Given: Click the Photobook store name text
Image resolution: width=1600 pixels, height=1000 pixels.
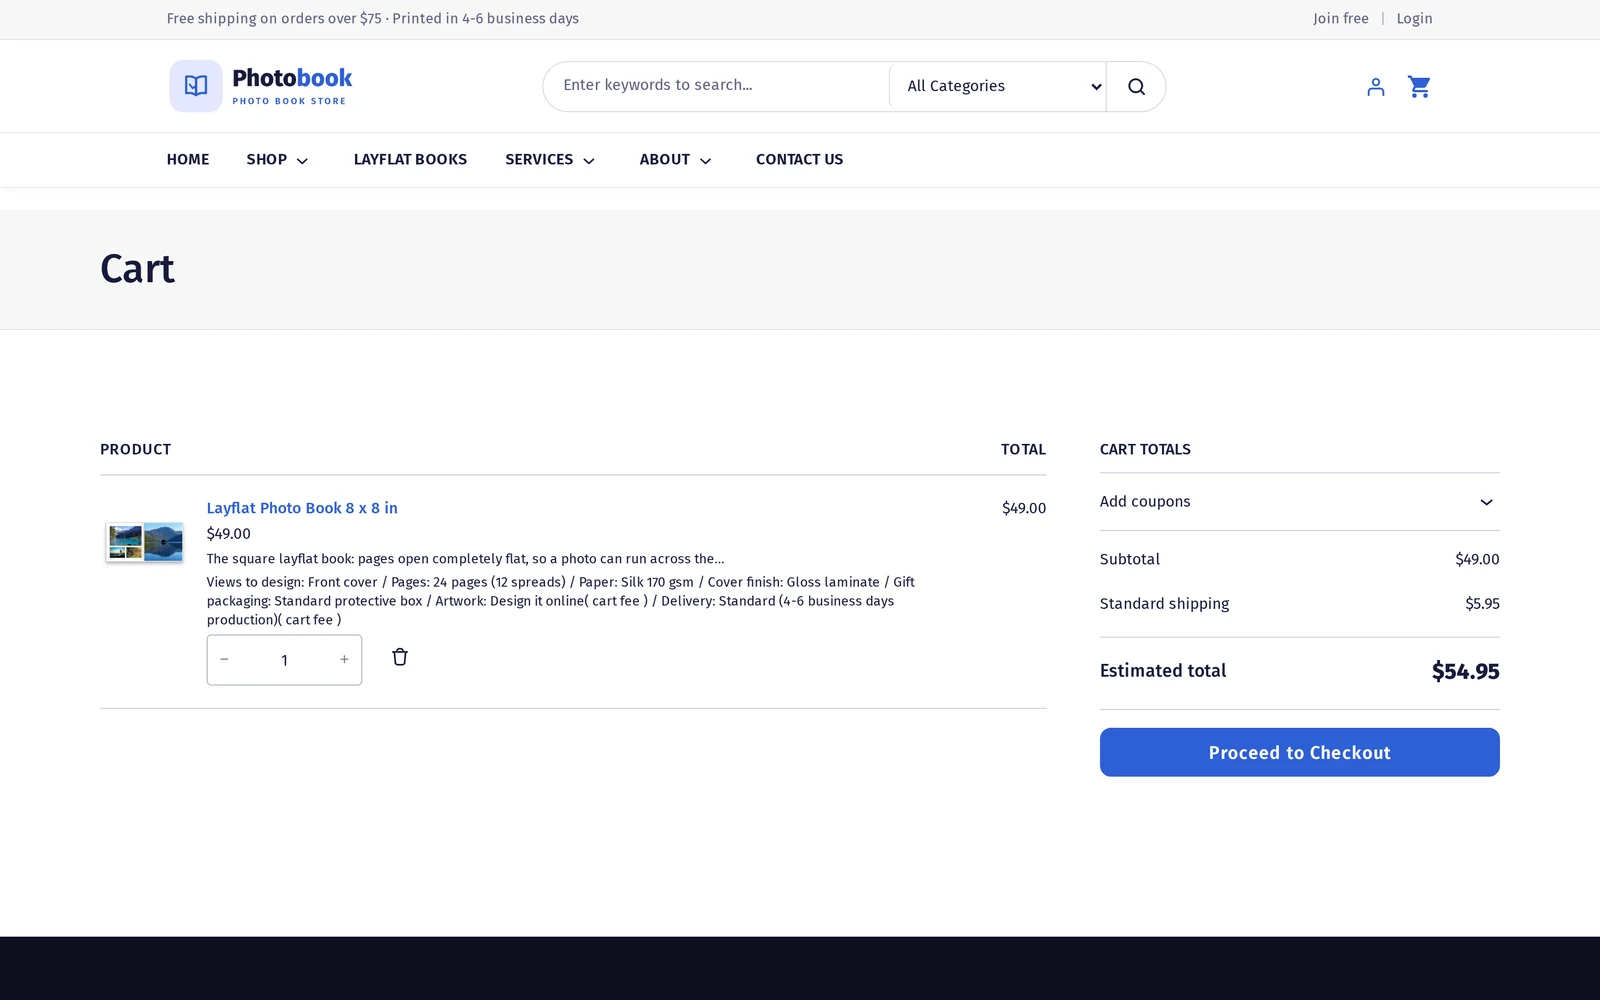Looking at the screenshot, I should point(292,78).
